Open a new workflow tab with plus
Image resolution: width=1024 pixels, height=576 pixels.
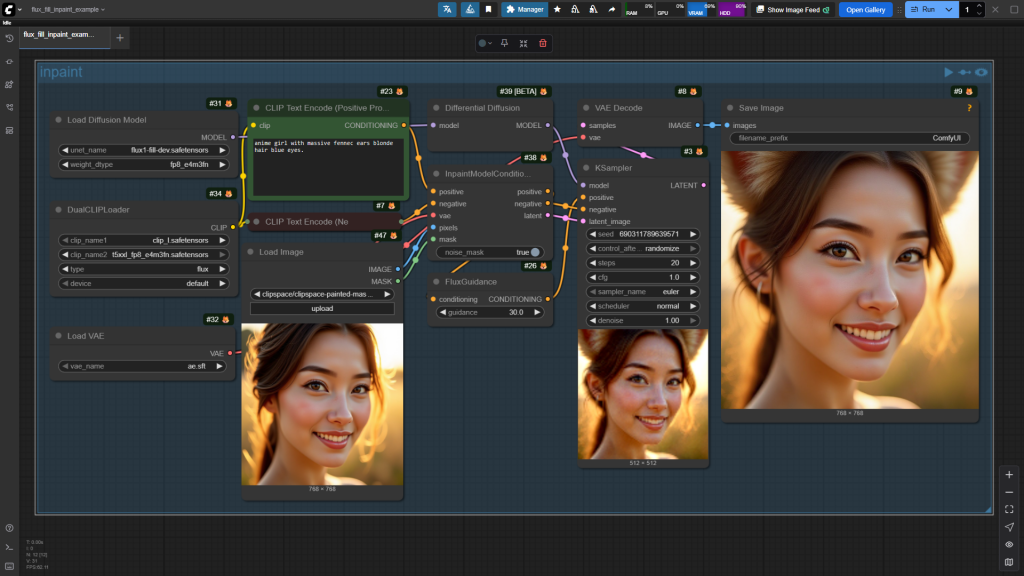coord(120,38)
